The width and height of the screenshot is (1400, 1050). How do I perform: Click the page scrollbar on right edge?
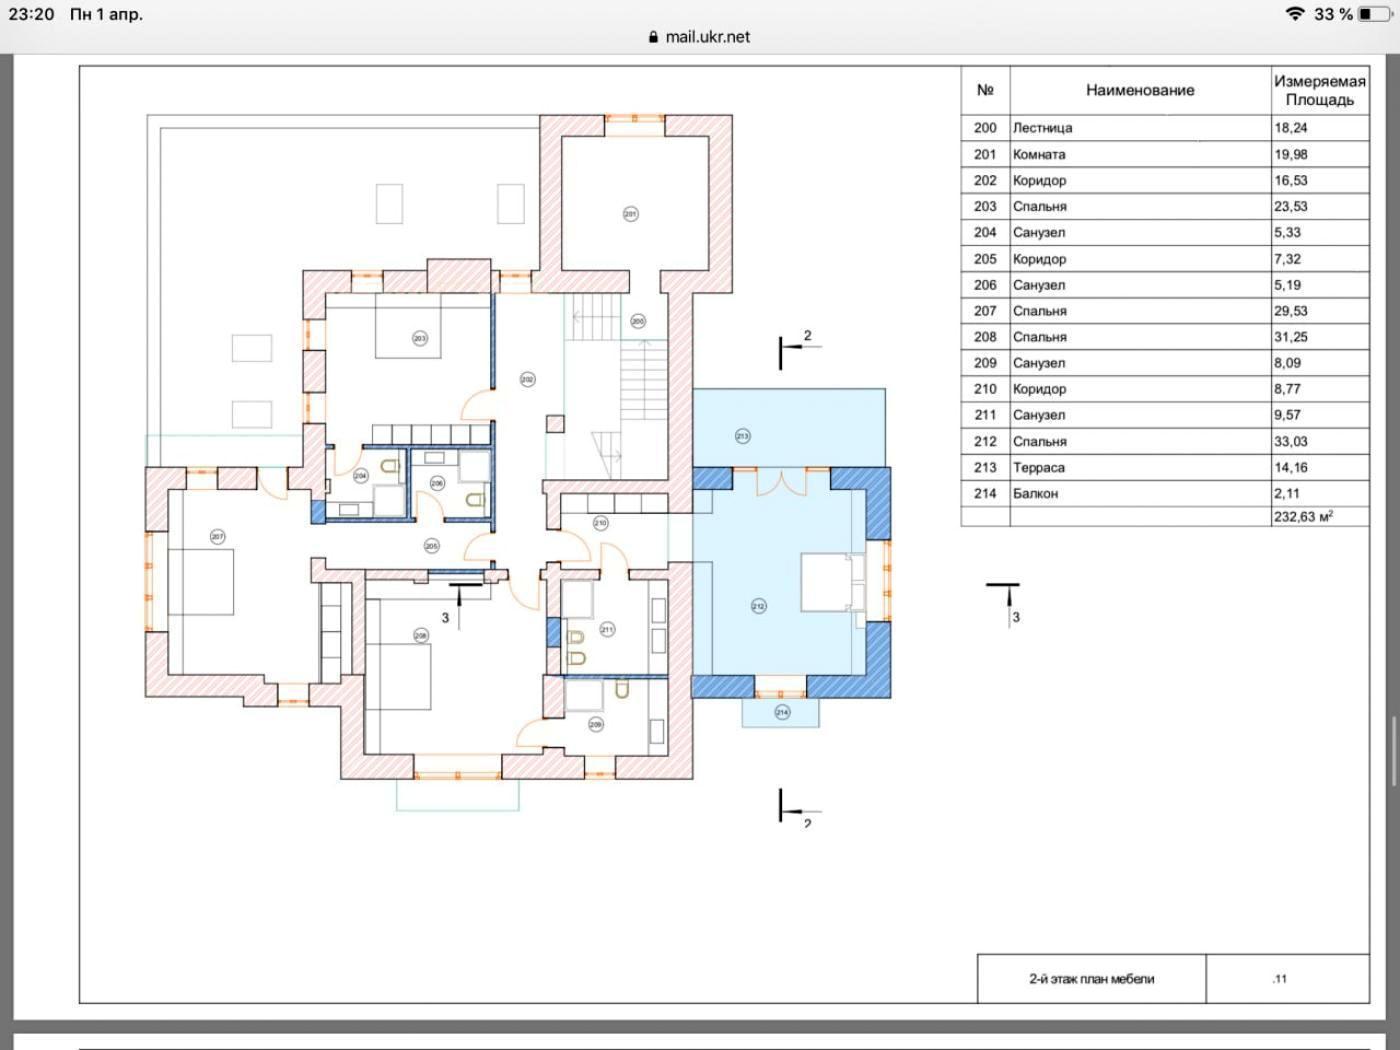1394,750
